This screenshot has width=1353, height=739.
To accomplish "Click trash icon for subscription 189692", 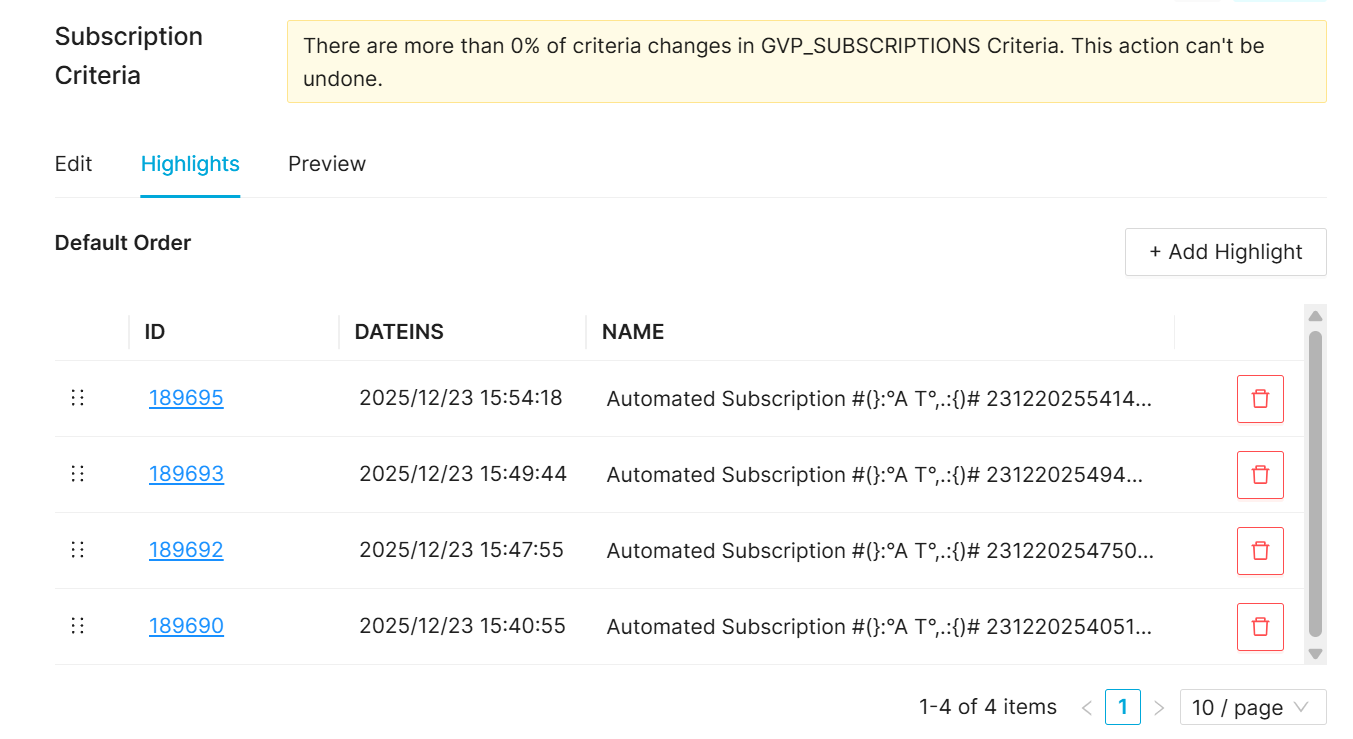I will [1260, 551].
